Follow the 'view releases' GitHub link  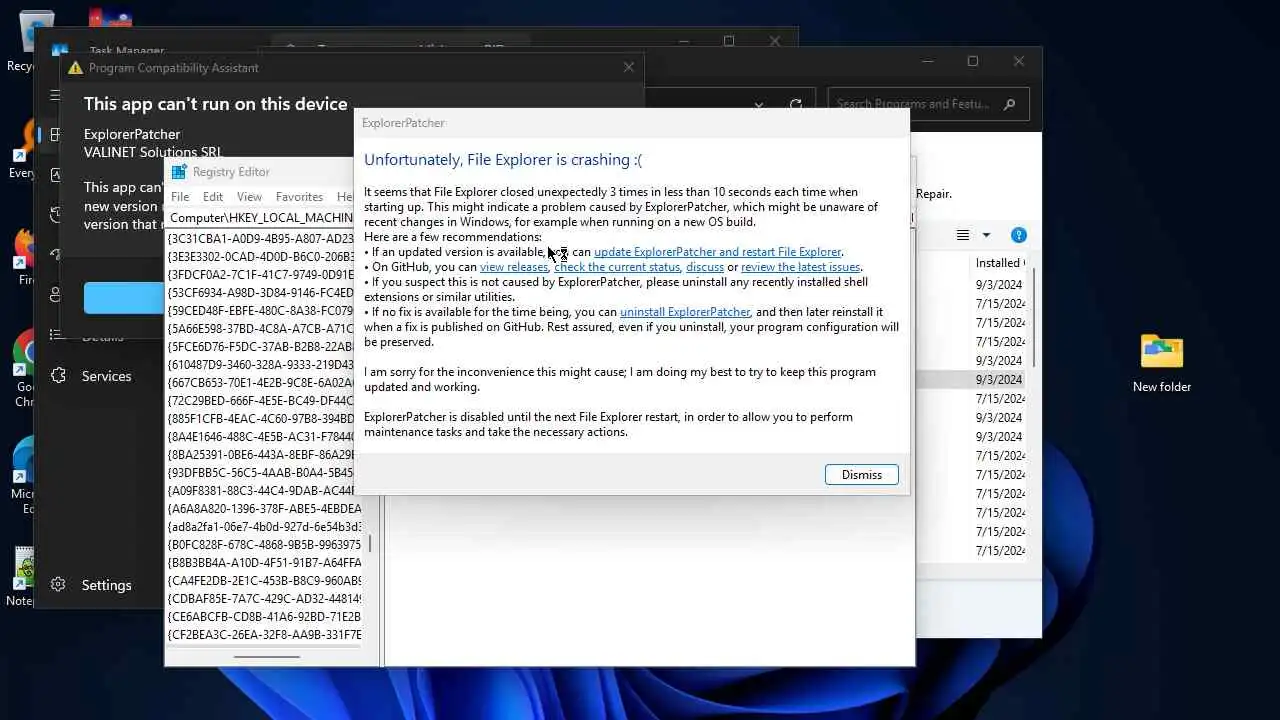pos(514,267)
